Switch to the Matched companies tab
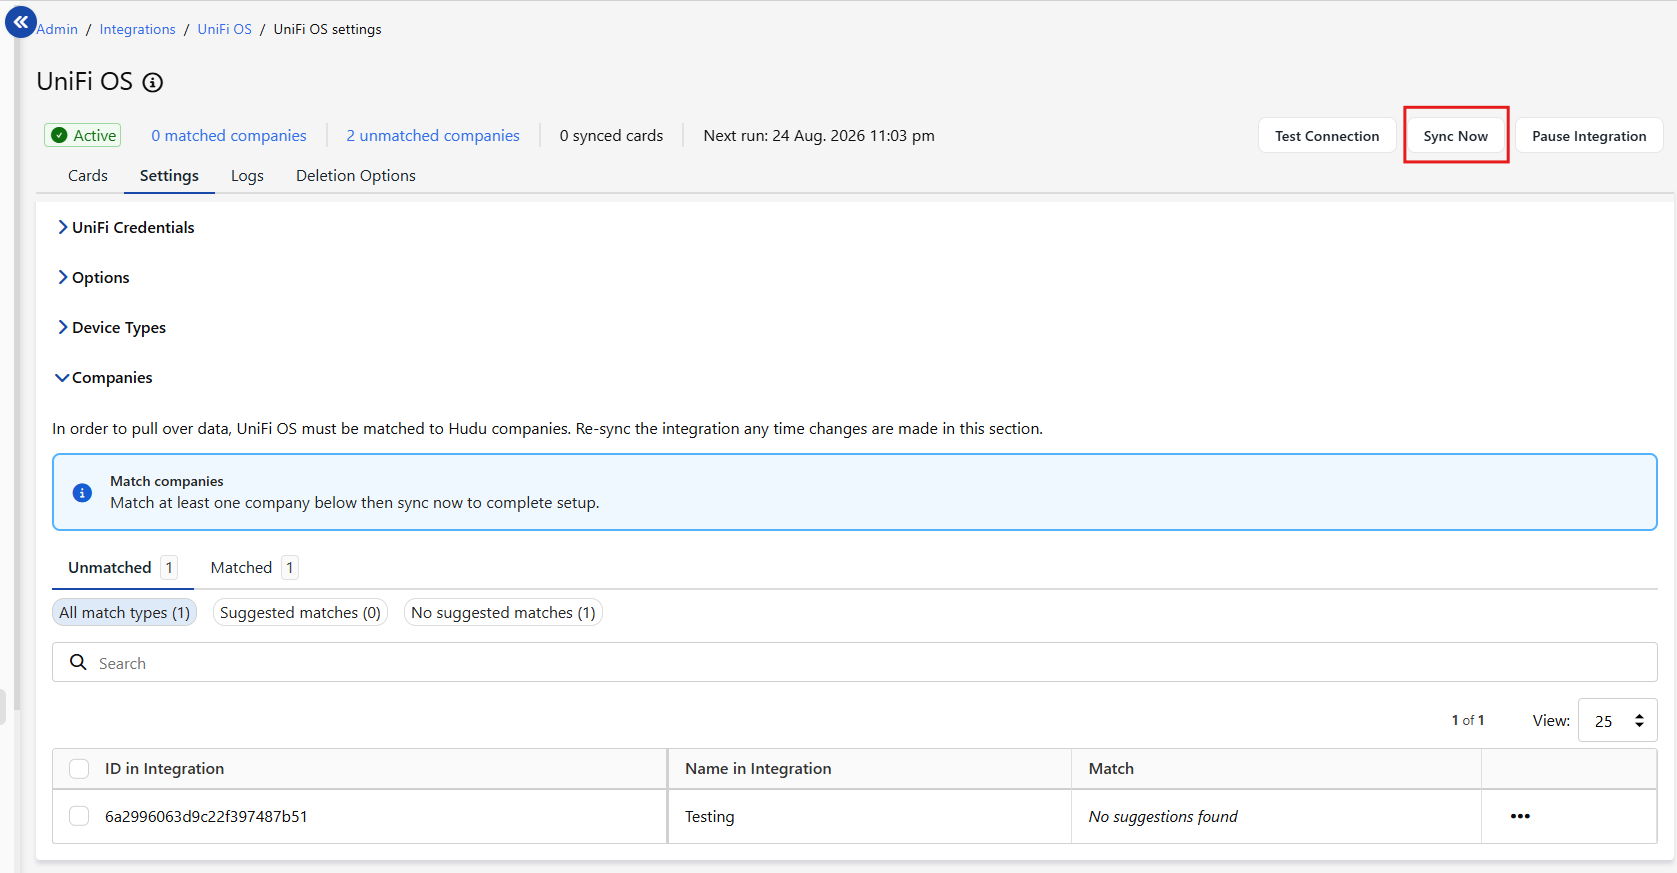The width and height of the screenshot is (1677, 873). [x=254, y=567]
